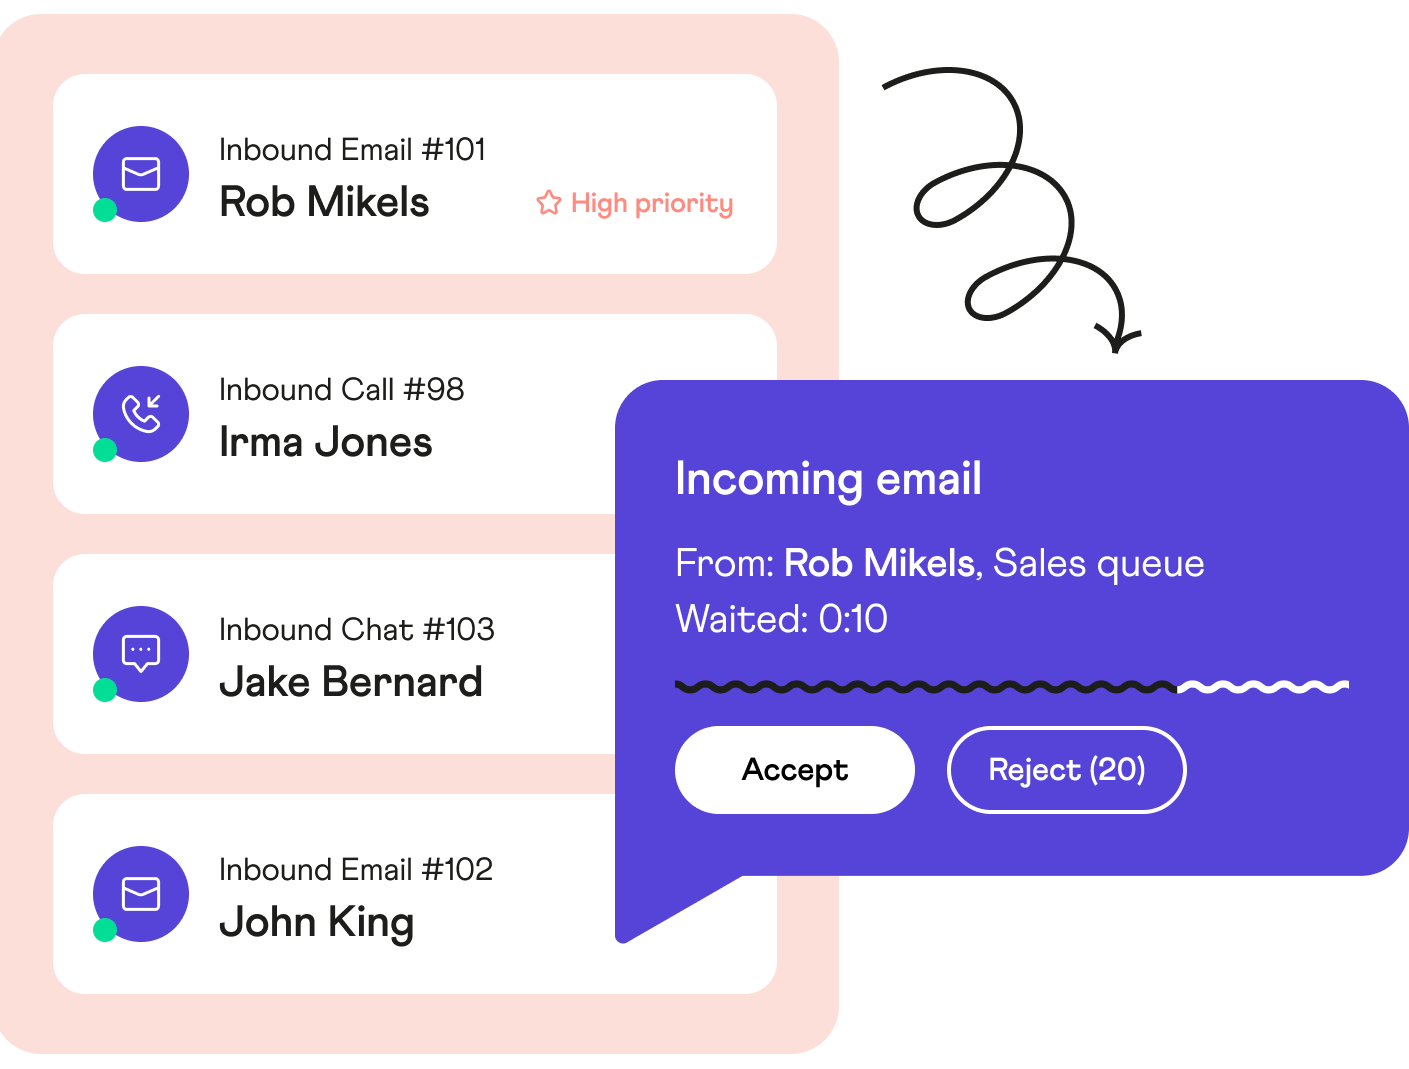
Task: Click the email icon beside John King
Action: [141, 894]
